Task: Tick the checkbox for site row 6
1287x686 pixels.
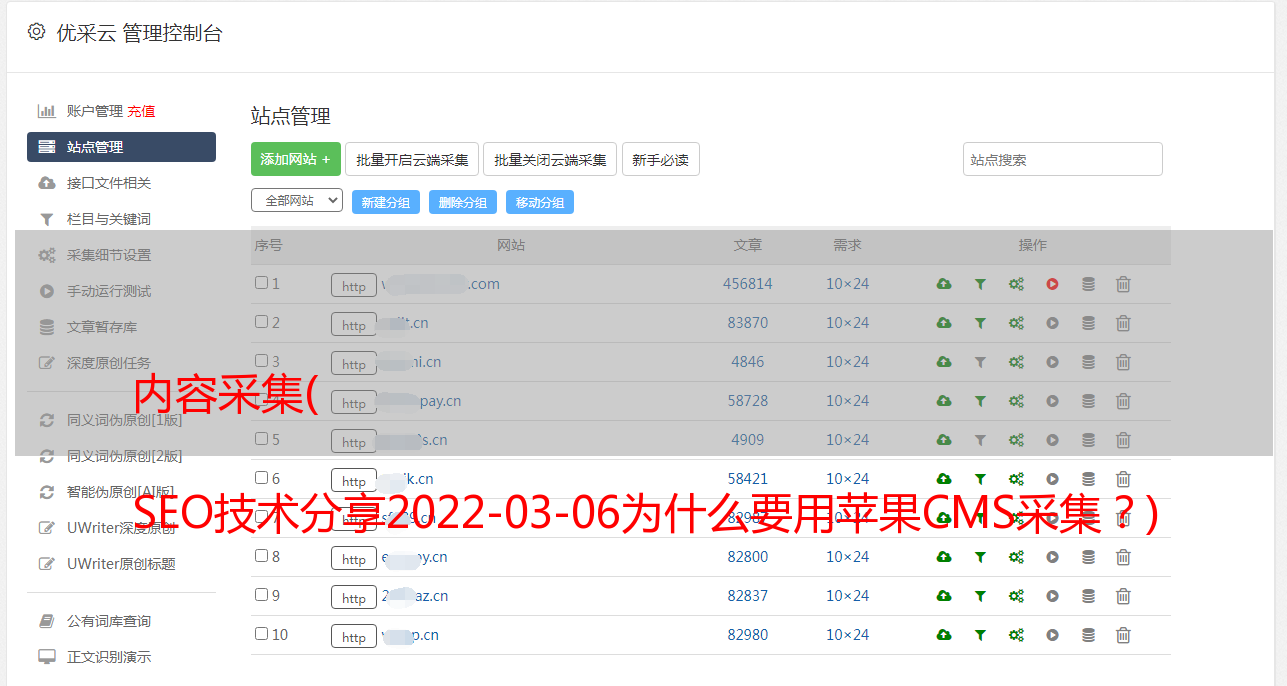Action: click(261, 478)
